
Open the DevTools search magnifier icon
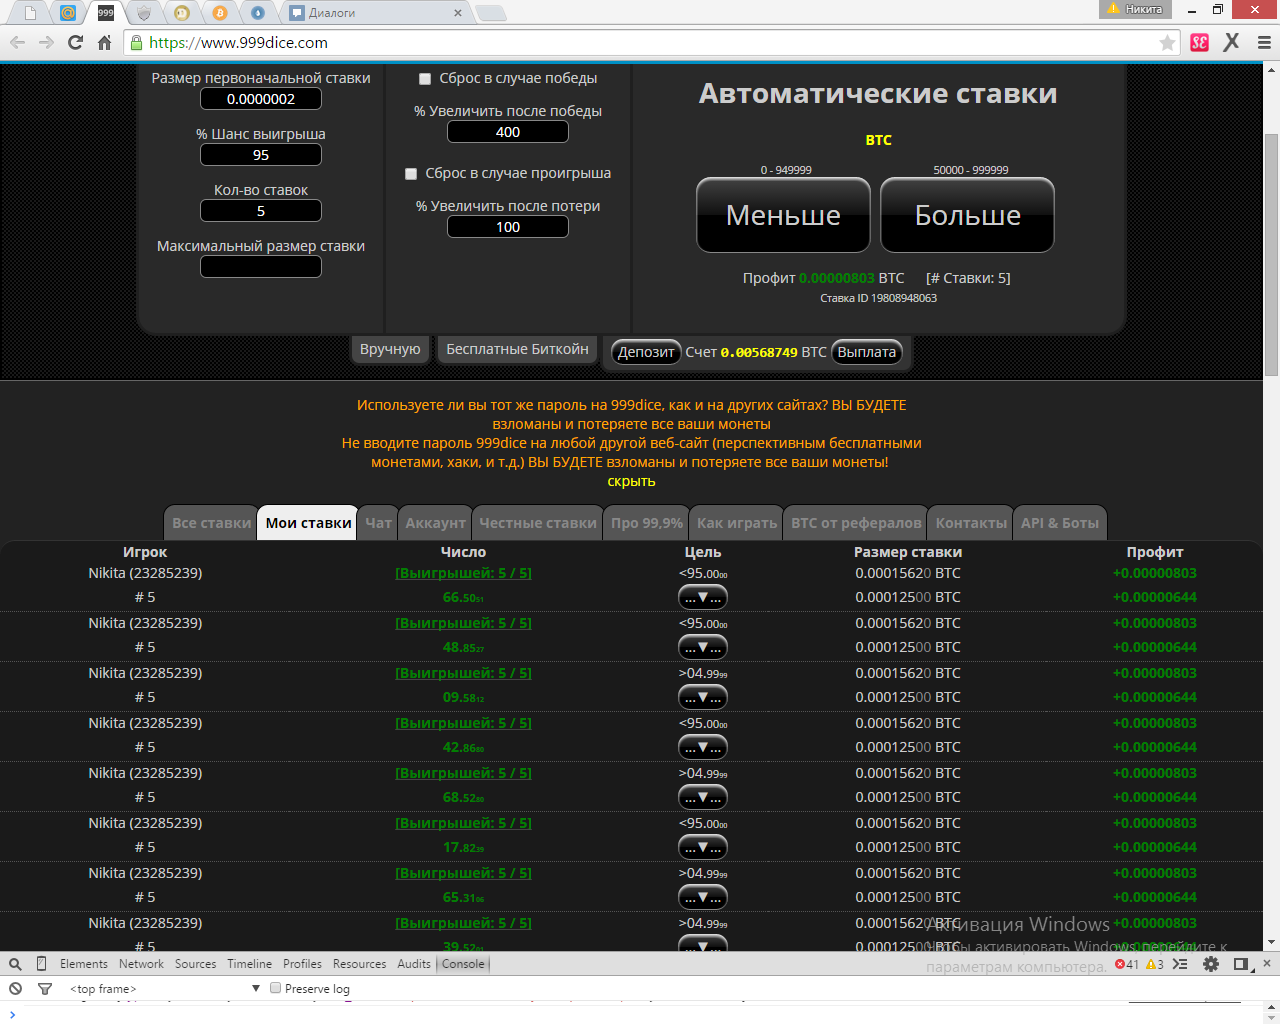click(15, 964)
